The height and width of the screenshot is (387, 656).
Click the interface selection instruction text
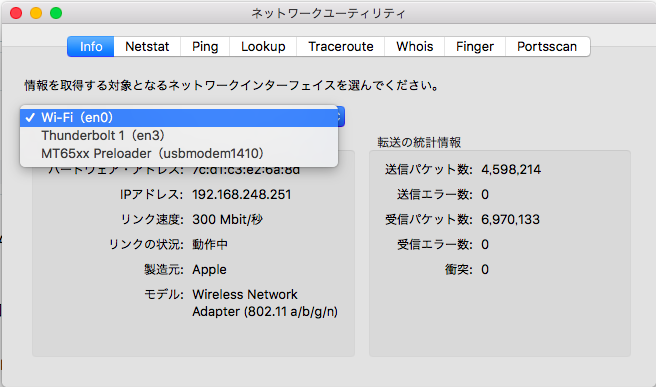(x=232, y=86)
